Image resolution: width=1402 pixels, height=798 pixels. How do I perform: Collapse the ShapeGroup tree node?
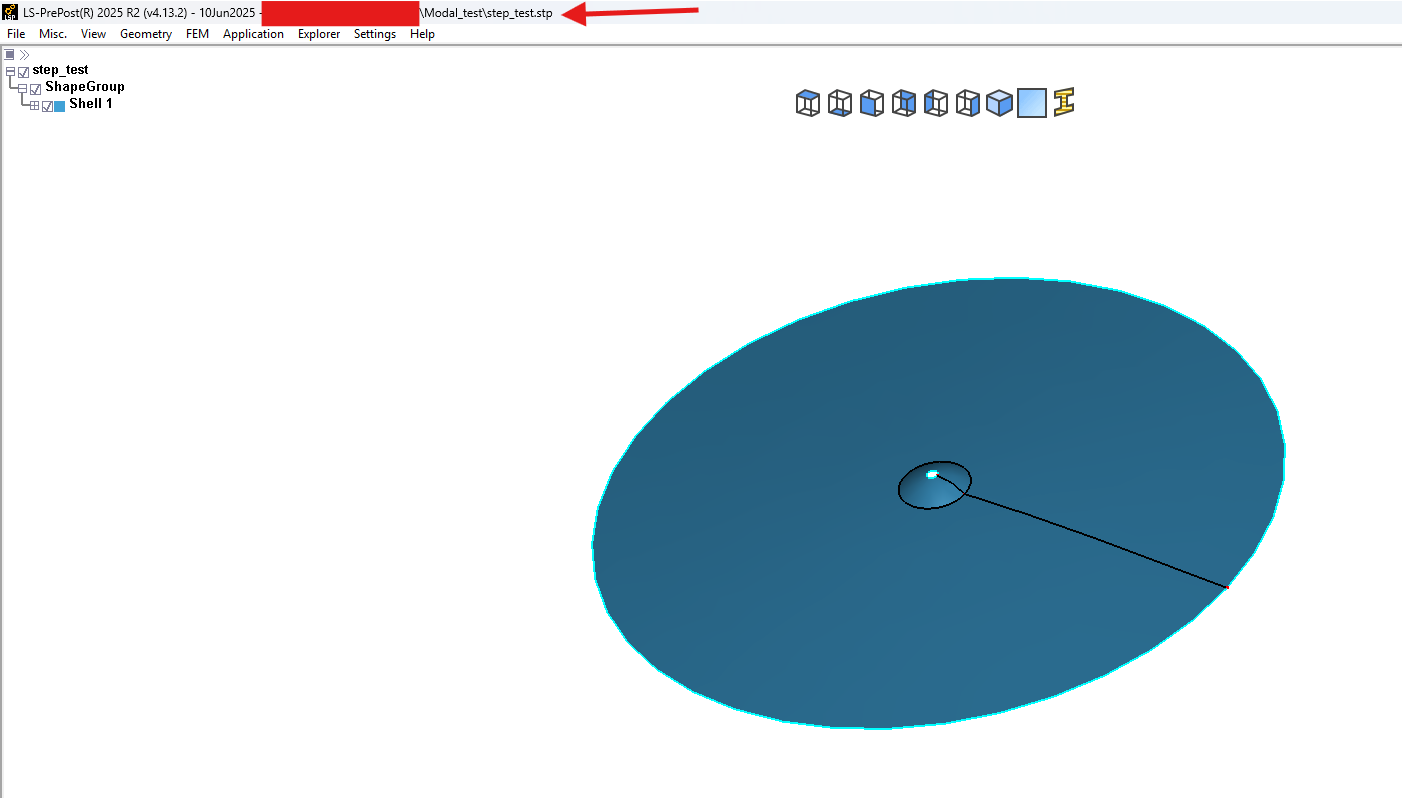[22, 89]
